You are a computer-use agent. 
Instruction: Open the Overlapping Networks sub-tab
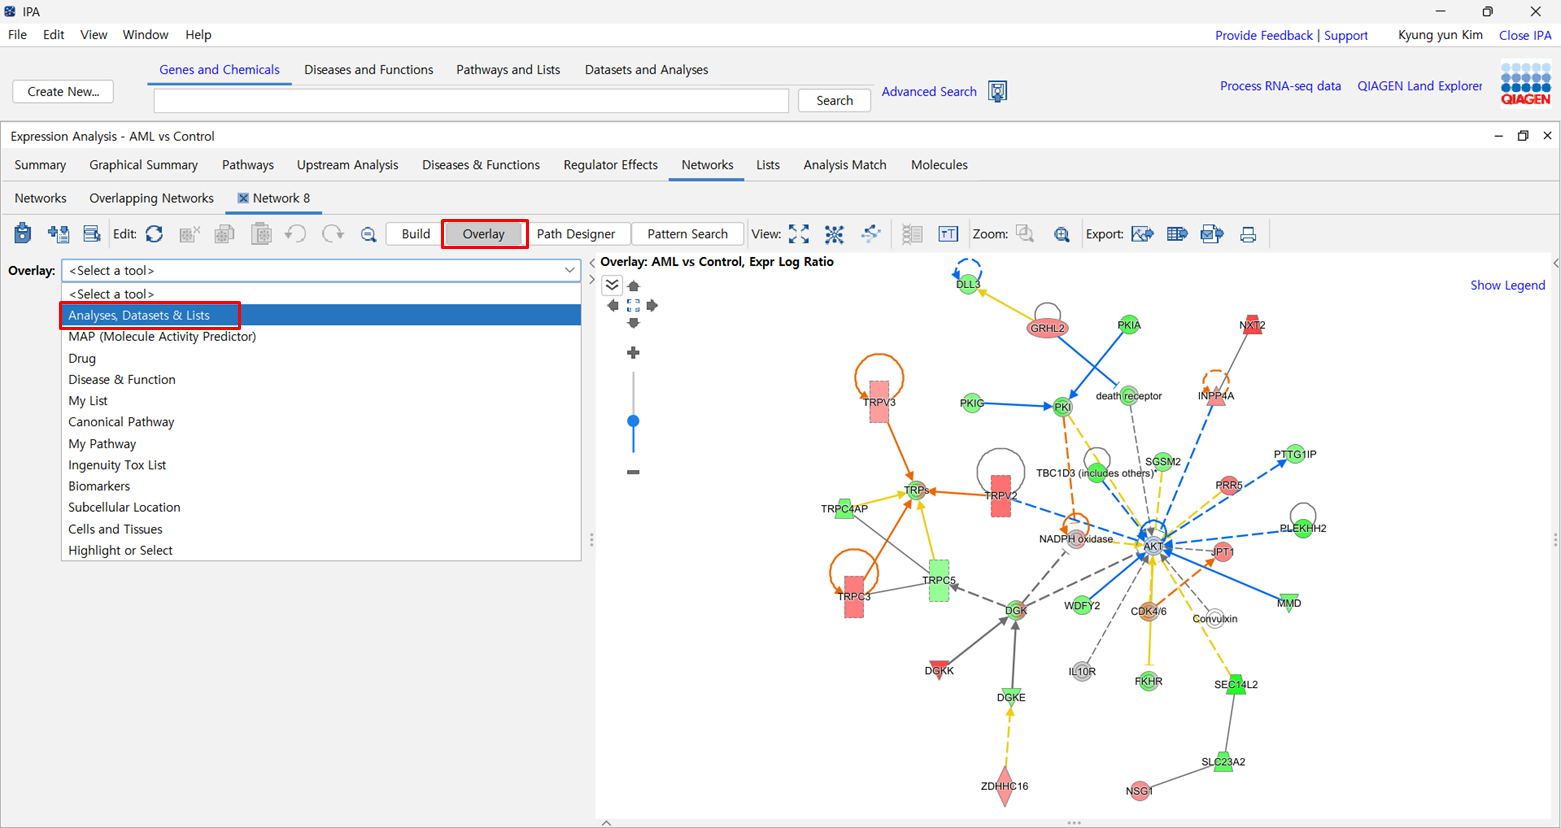tap(151, 198)
